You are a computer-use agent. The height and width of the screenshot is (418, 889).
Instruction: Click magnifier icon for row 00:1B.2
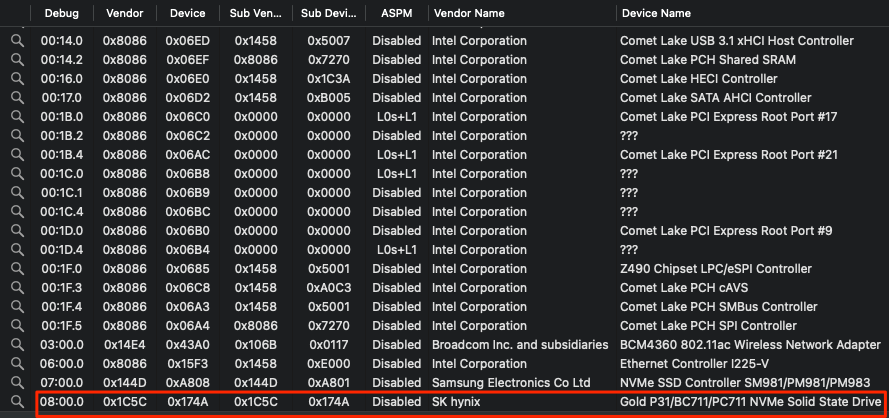(x=17, y=136)
